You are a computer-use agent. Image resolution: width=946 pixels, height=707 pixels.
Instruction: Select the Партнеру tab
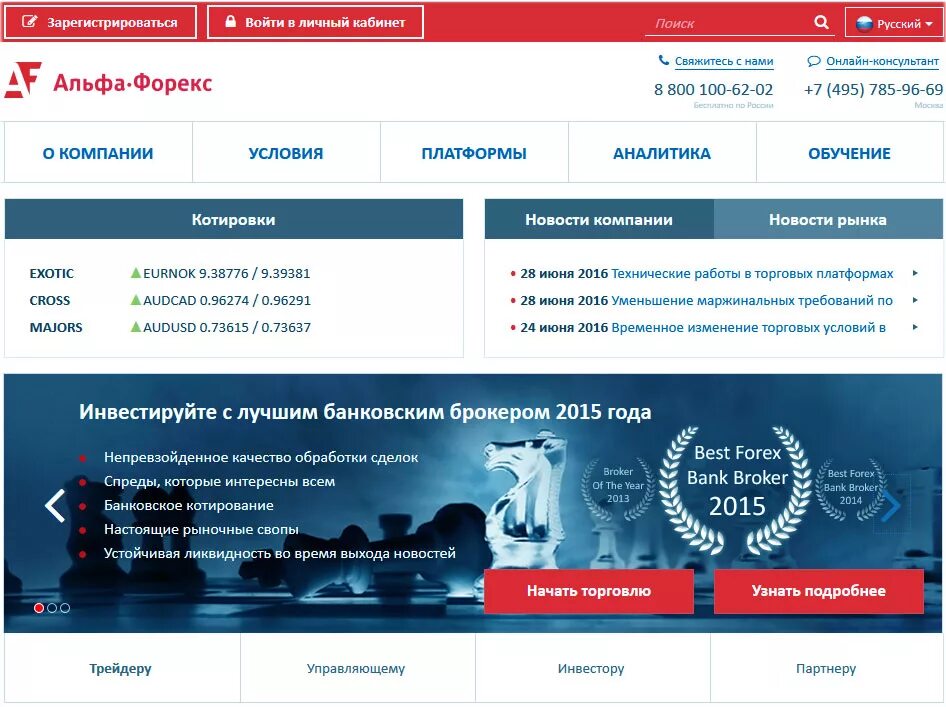826,668
